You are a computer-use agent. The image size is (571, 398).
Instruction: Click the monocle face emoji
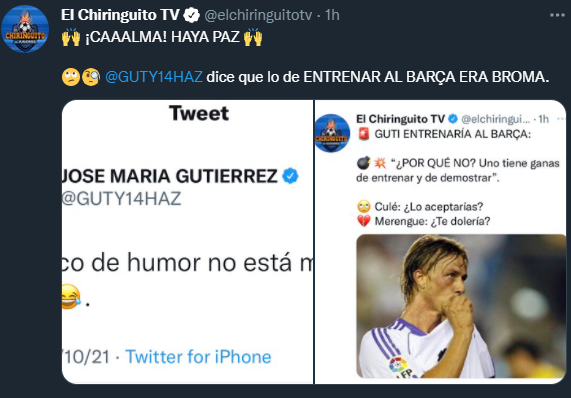[x=91, y=77]
